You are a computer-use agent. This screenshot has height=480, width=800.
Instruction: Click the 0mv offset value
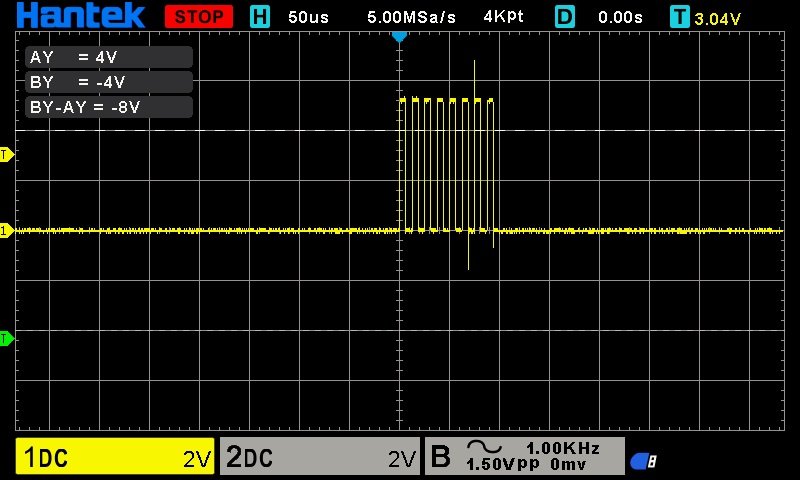click(568, 464)
